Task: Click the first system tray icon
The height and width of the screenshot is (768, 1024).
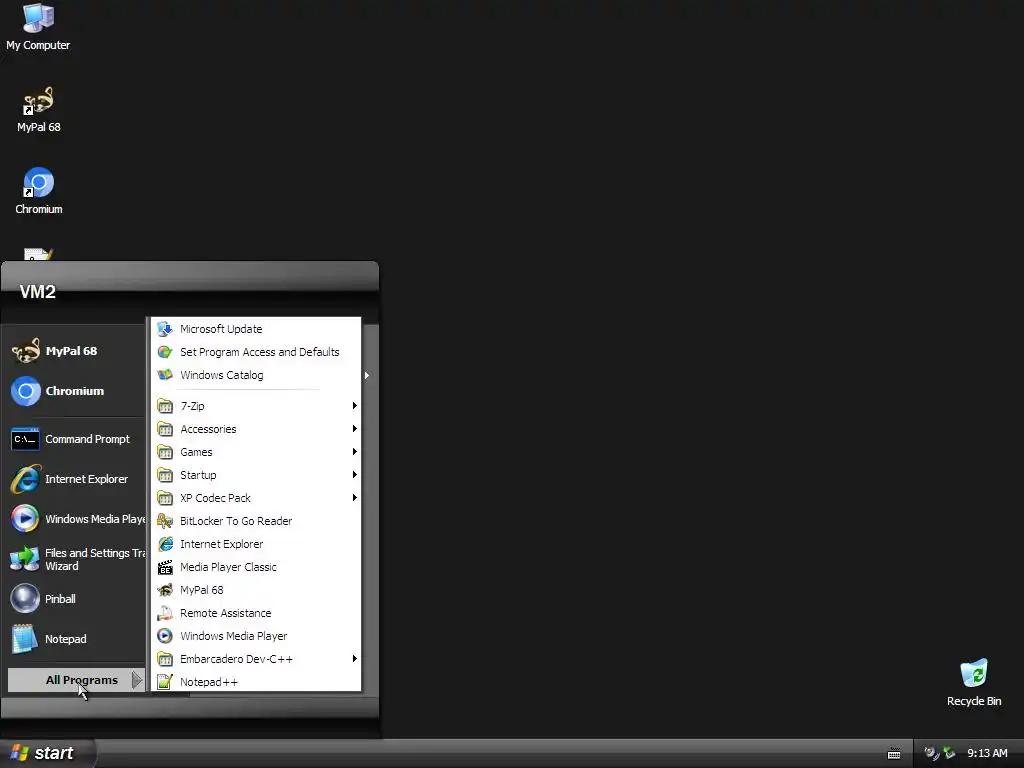Action: pos(931,753)
